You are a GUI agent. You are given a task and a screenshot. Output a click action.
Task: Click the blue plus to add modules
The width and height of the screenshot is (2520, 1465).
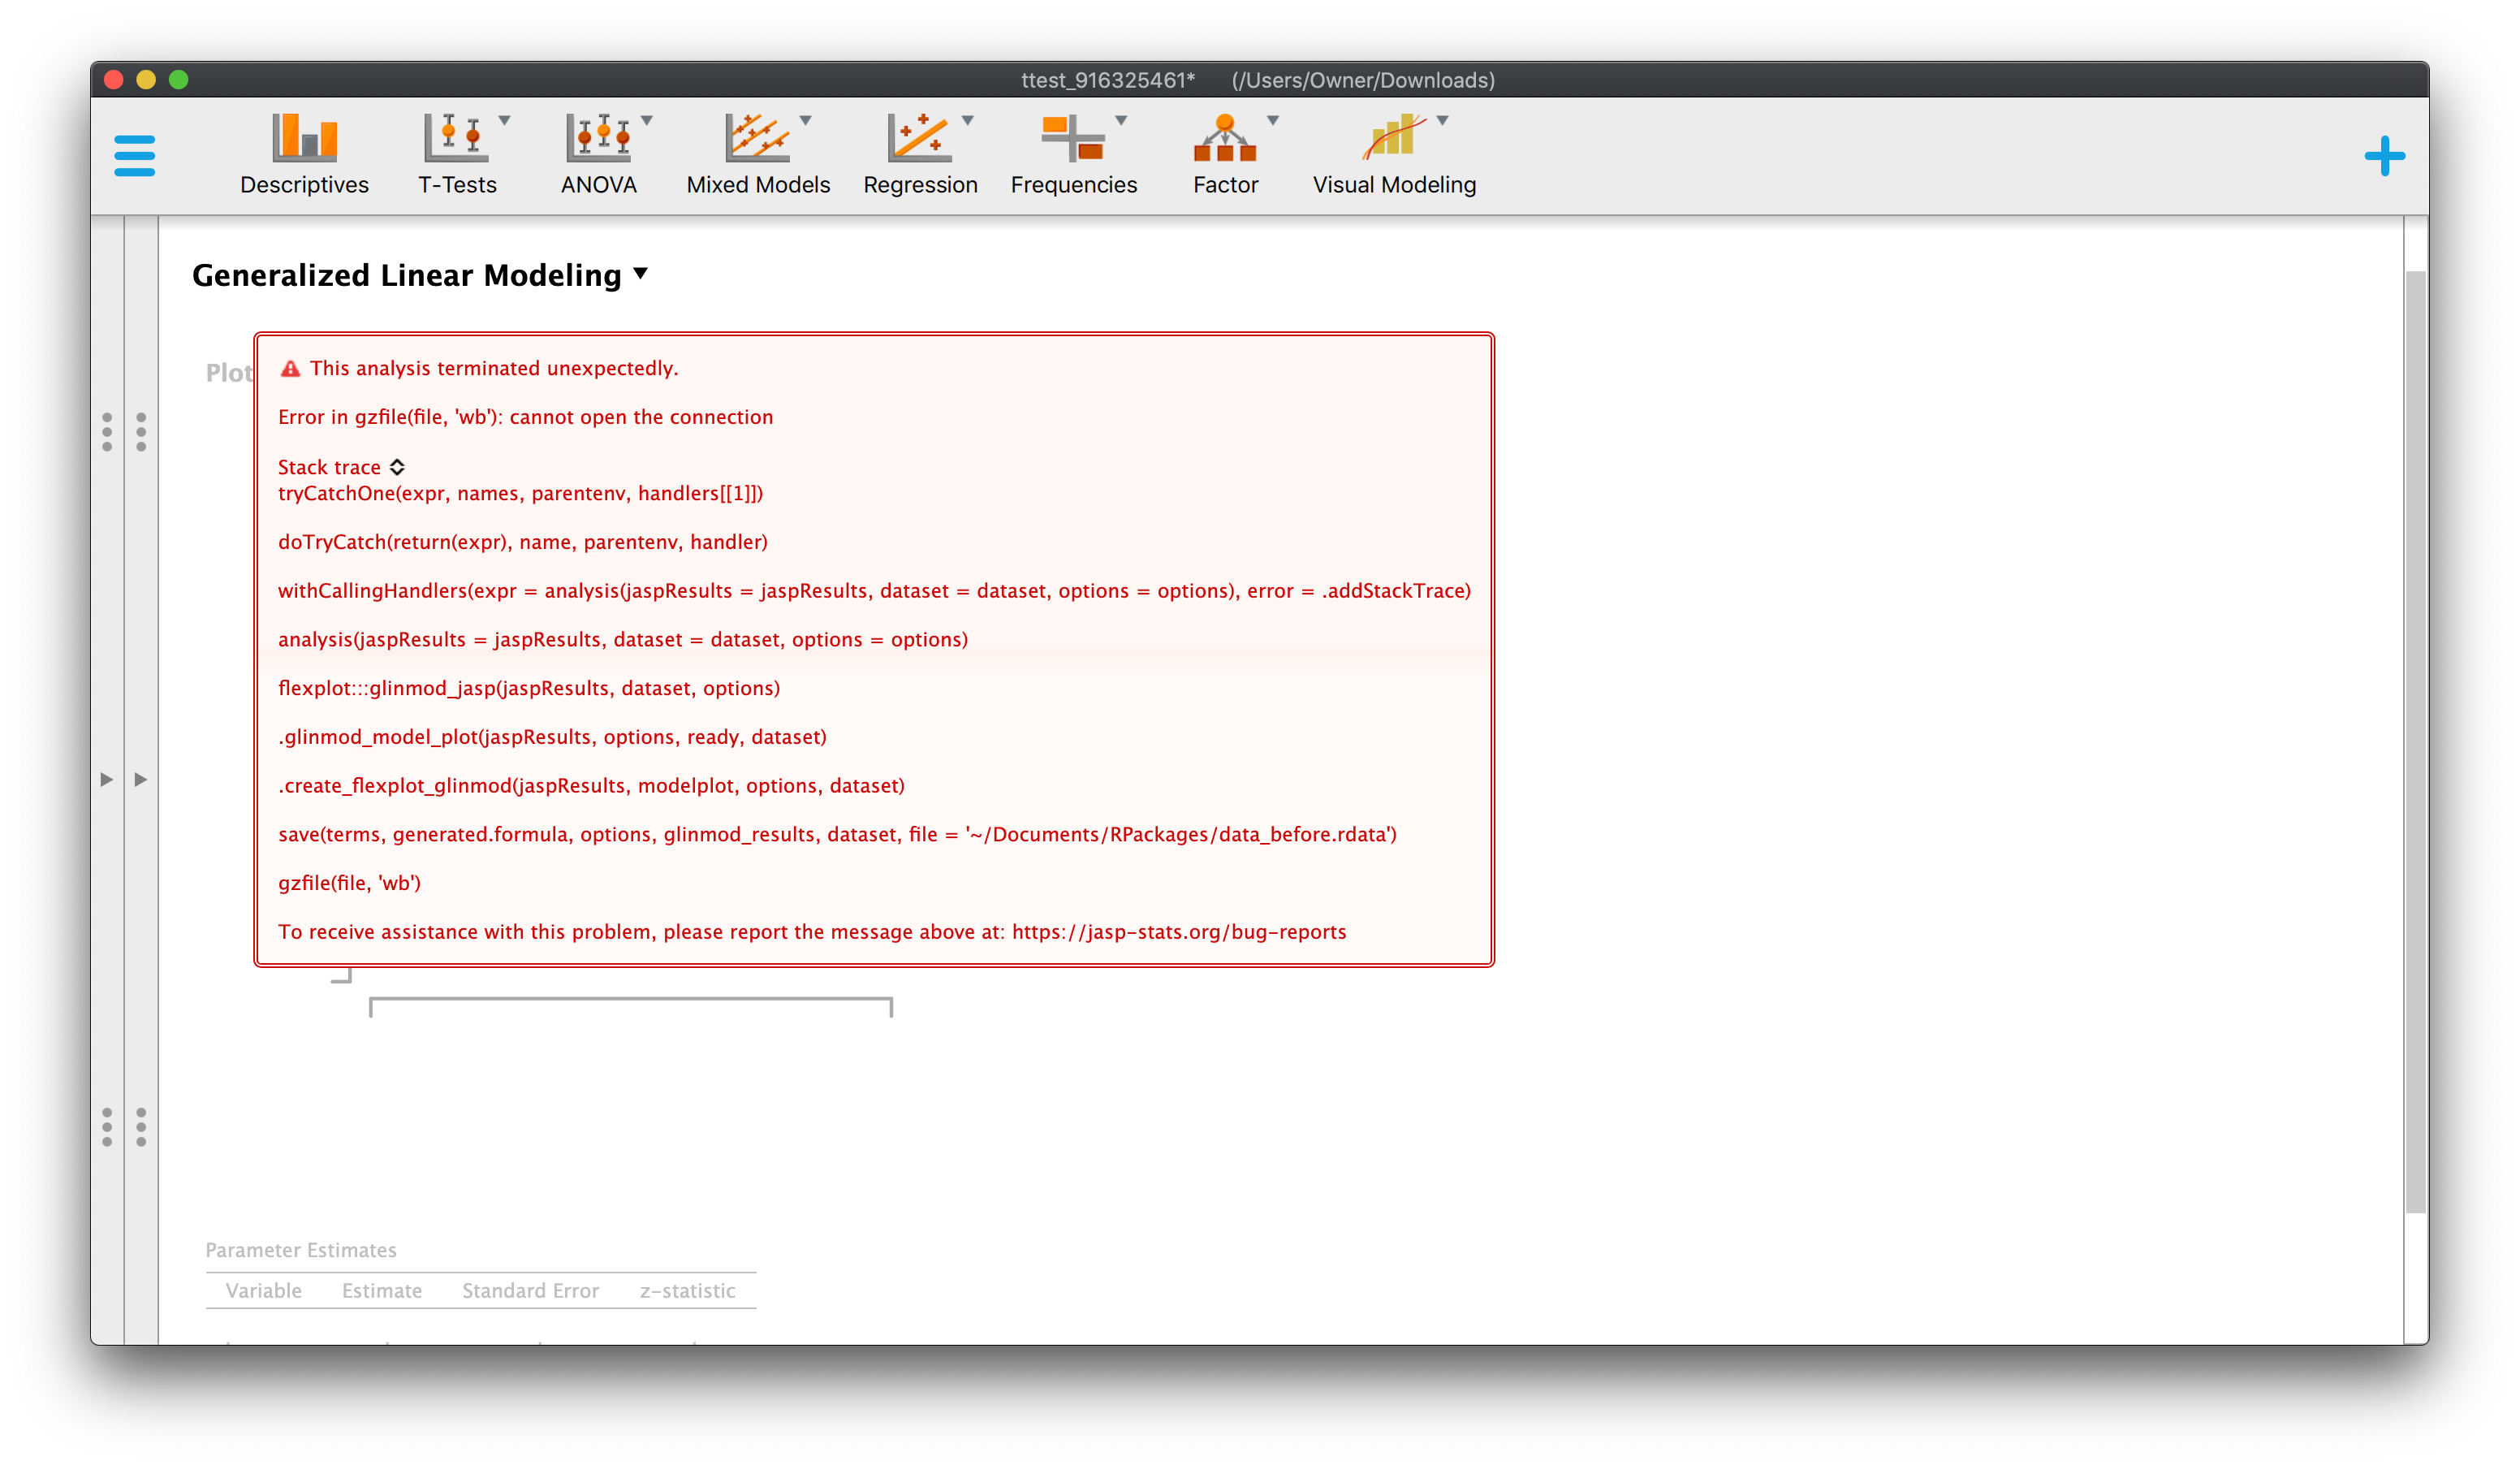point(2385,155)
